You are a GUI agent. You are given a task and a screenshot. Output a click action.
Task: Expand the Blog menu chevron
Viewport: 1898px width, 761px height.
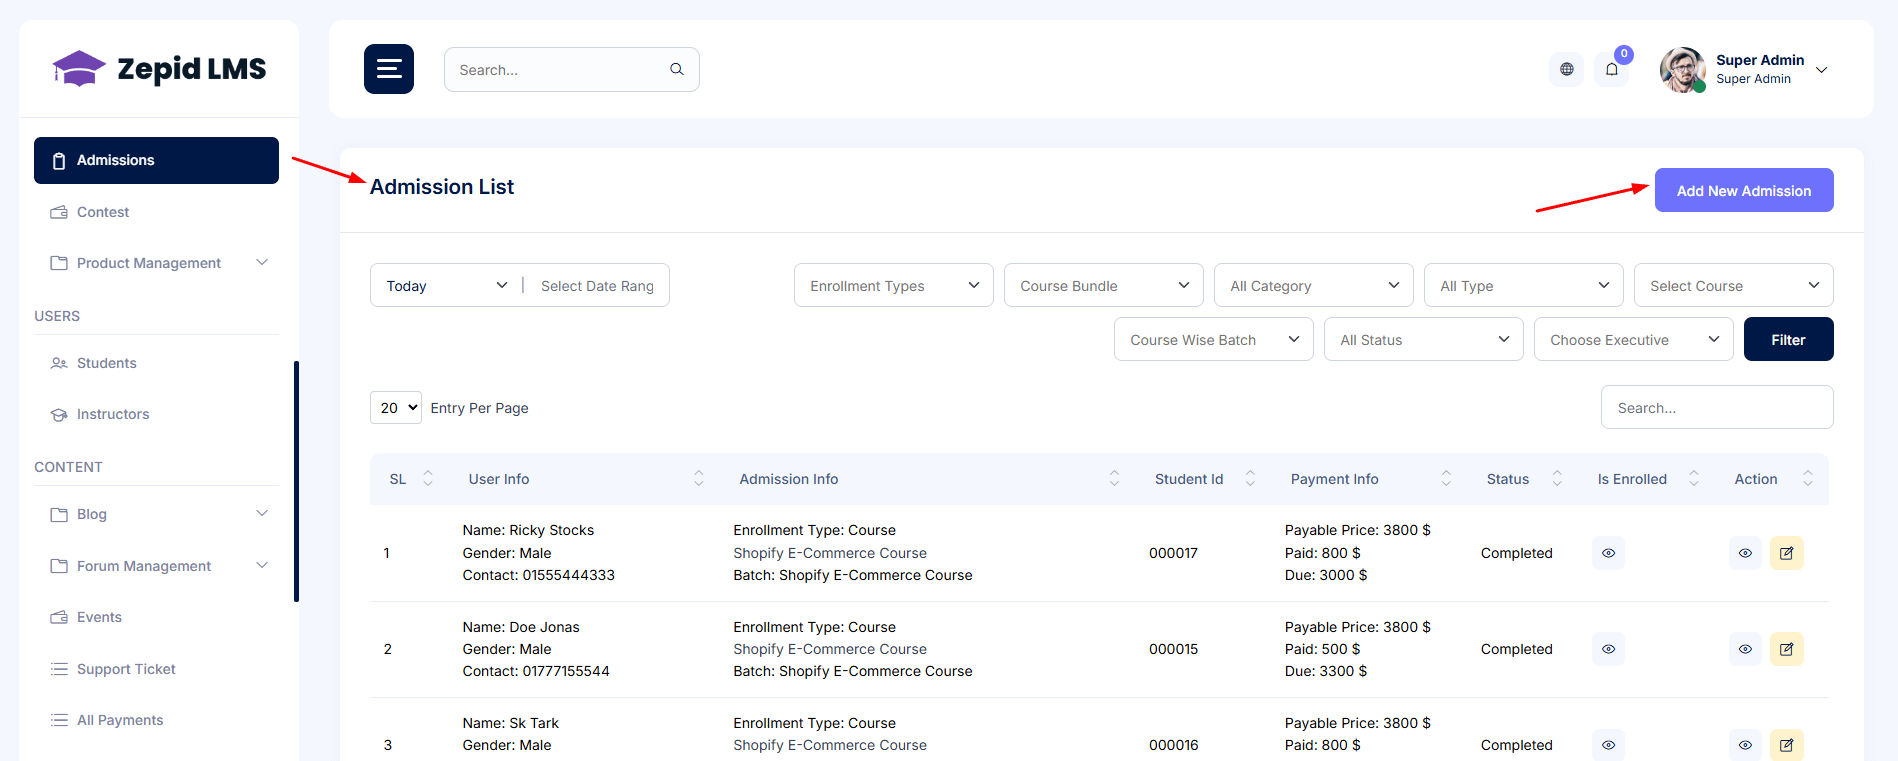(262, 514)
